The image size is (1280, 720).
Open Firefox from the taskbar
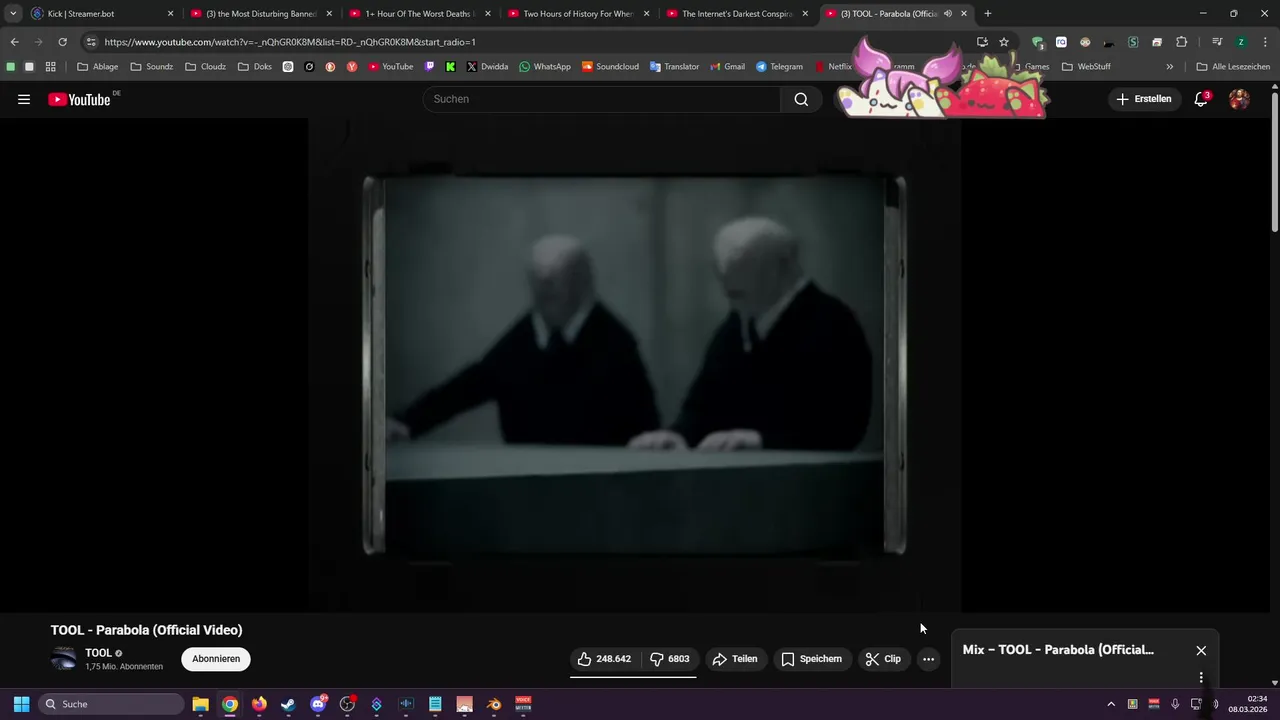[259, 704]
